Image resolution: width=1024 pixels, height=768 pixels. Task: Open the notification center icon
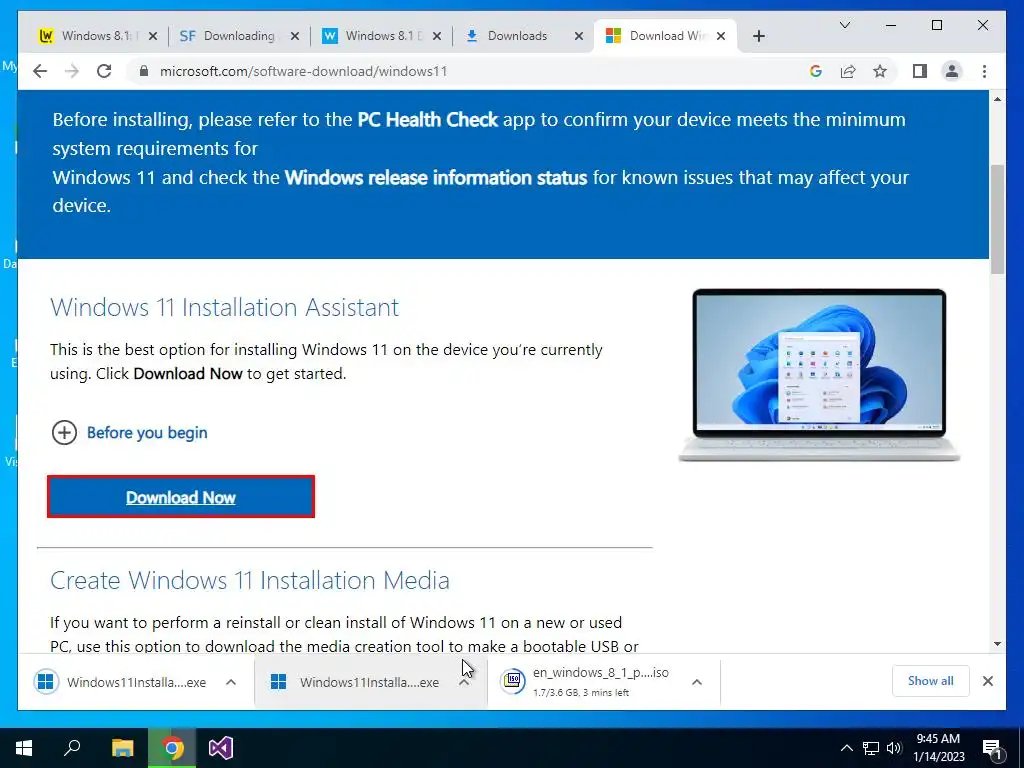coord(991,749)
